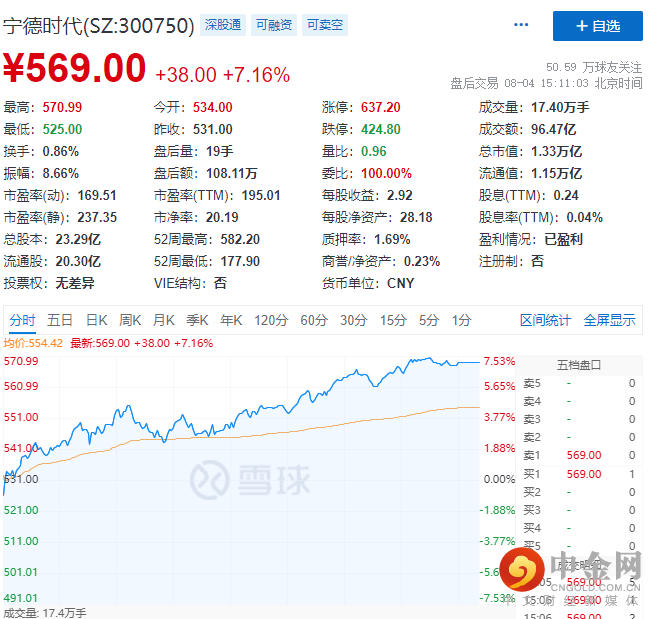
Task: Switch to the 120分 chart tab
Action: tap(271, 320)
